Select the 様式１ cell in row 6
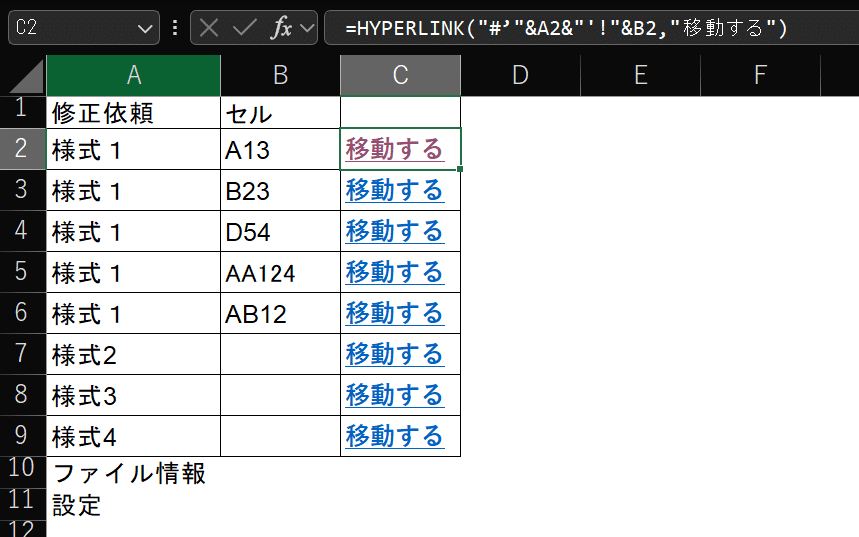 coord(134,313)
